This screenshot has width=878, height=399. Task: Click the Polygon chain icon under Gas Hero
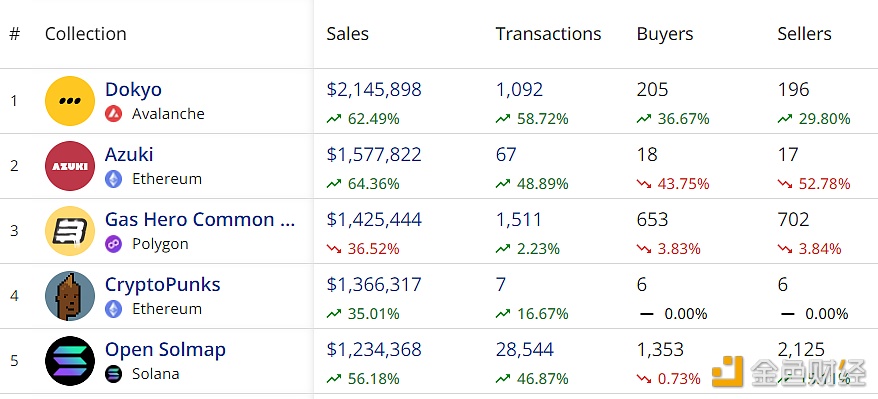(x=113, y=244)
